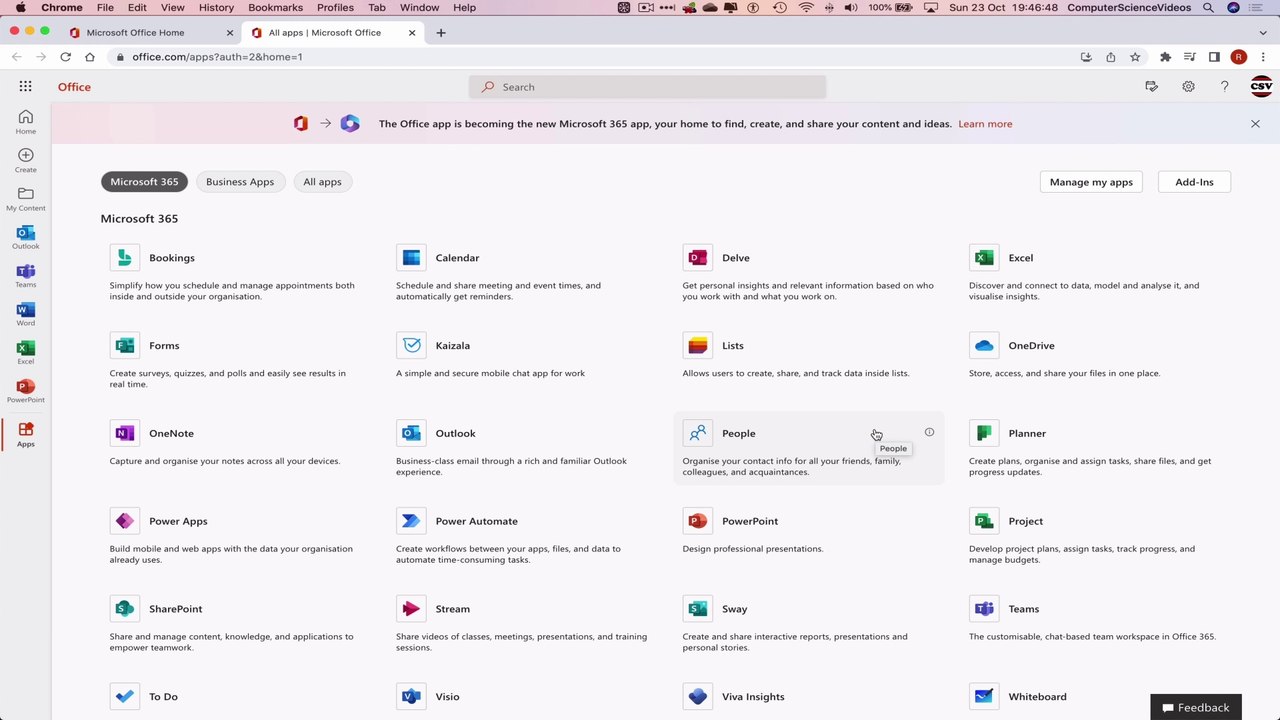Click the Wi-Fi icon in menu bar
The width and height of the screenshot is (1280, 720).
click(x=806, y=7)
